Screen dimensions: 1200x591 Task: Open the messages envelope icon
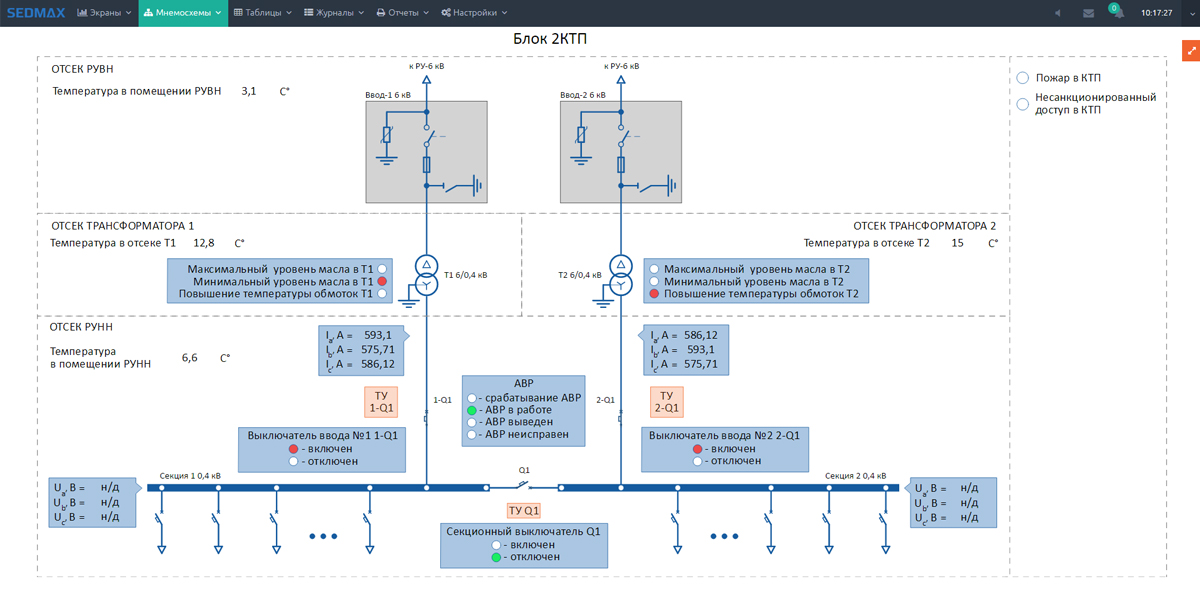[x=1088, y=13]
